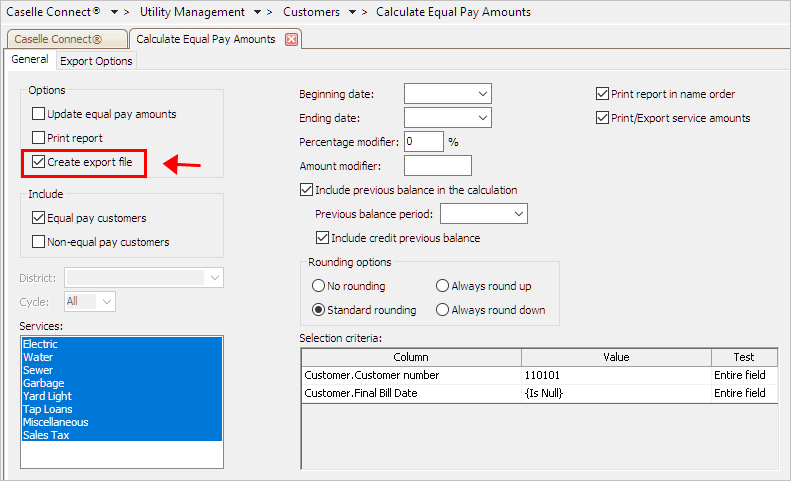
Task: Open the General tab
Action: [x=30, y=60]
